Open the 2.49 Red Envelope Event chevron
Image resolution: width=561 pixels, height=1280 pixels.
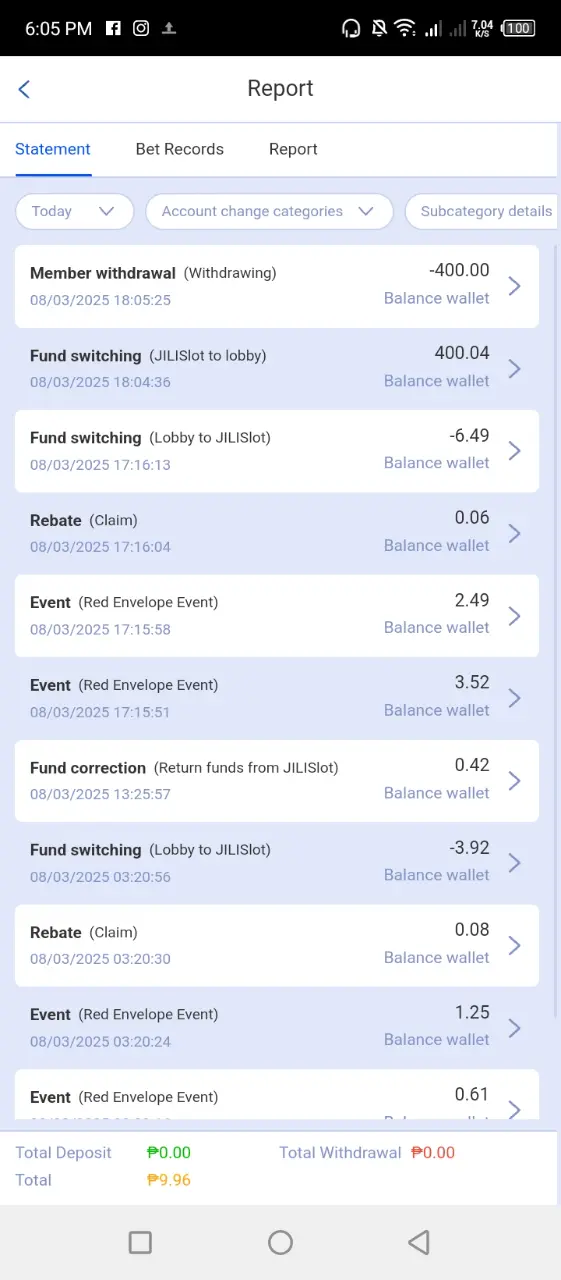pyautogui.click(x=514, y=616)
